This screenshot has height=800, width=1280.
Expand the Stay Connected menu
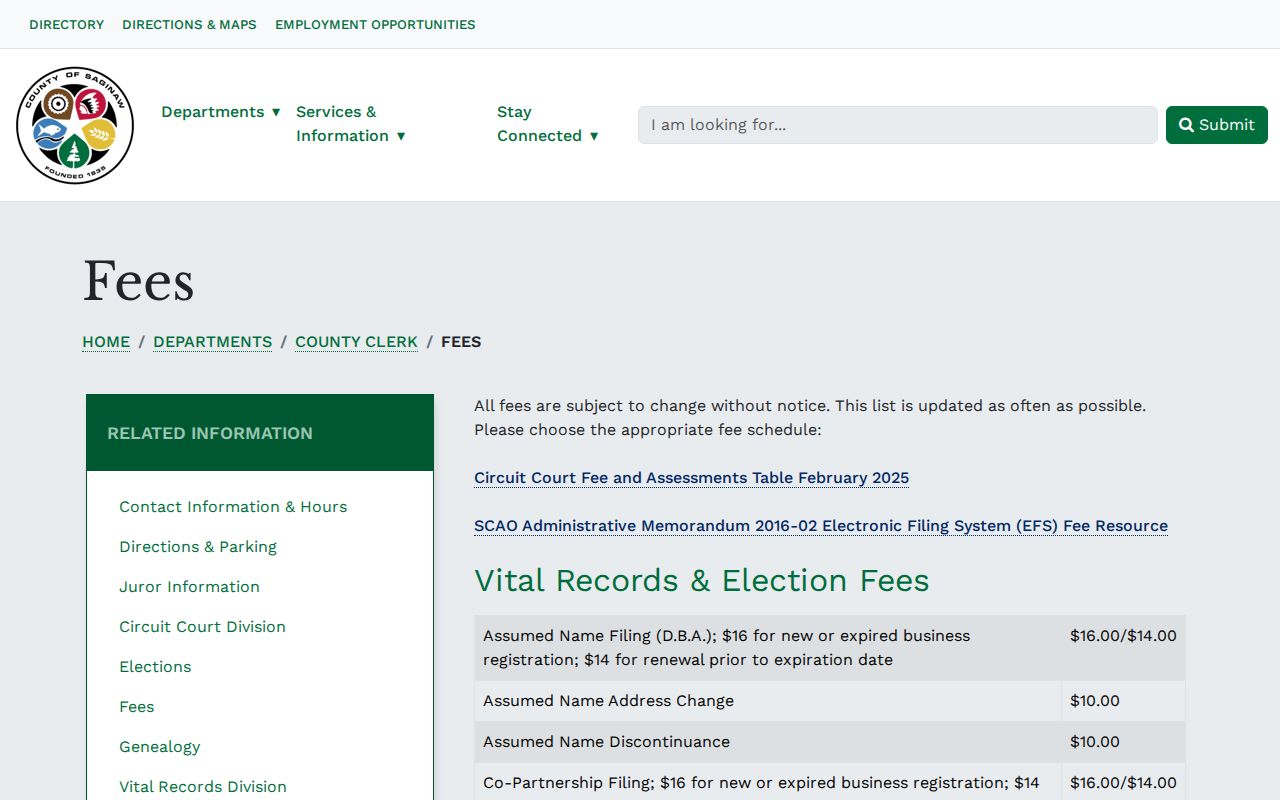pyautogui.click(x=548, y=124)
